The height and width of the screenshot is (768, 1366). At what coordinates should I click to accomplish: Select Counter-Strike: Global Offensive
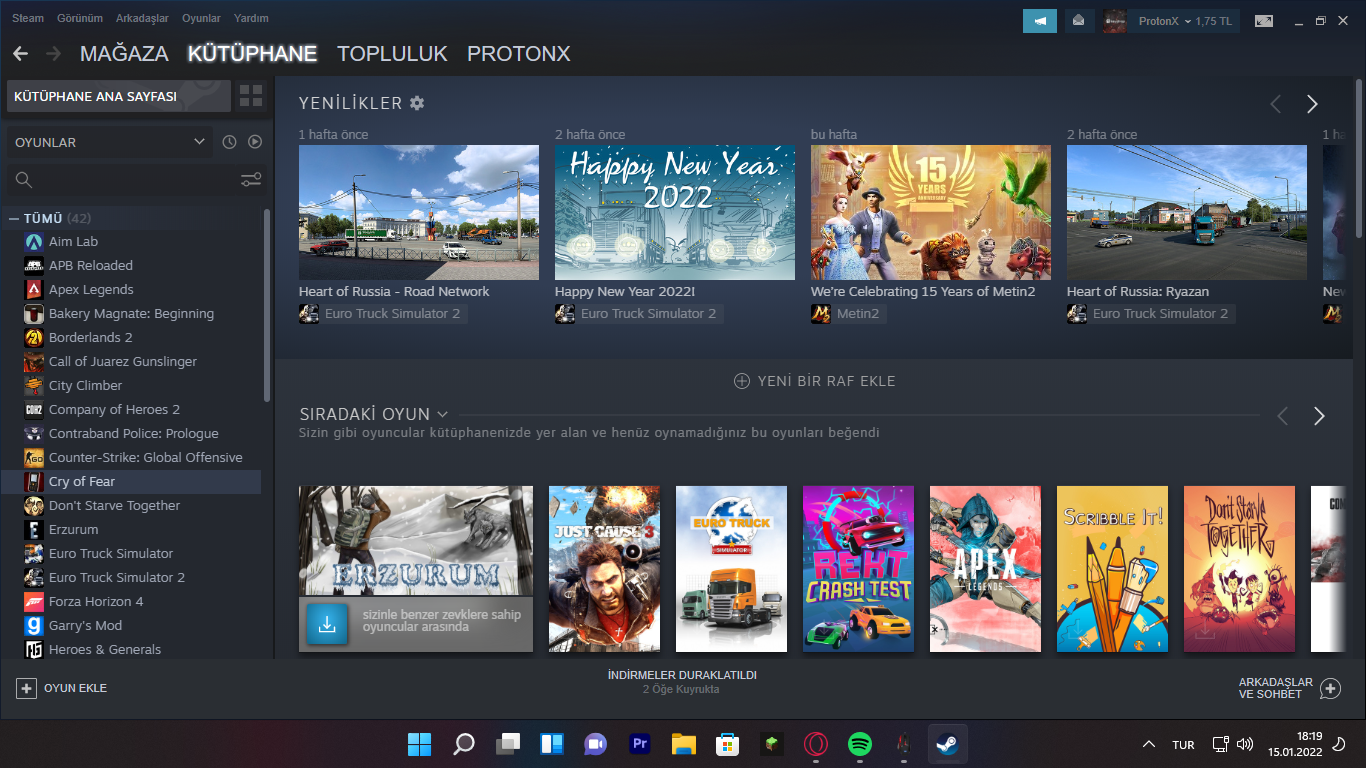tap(132, 458)
